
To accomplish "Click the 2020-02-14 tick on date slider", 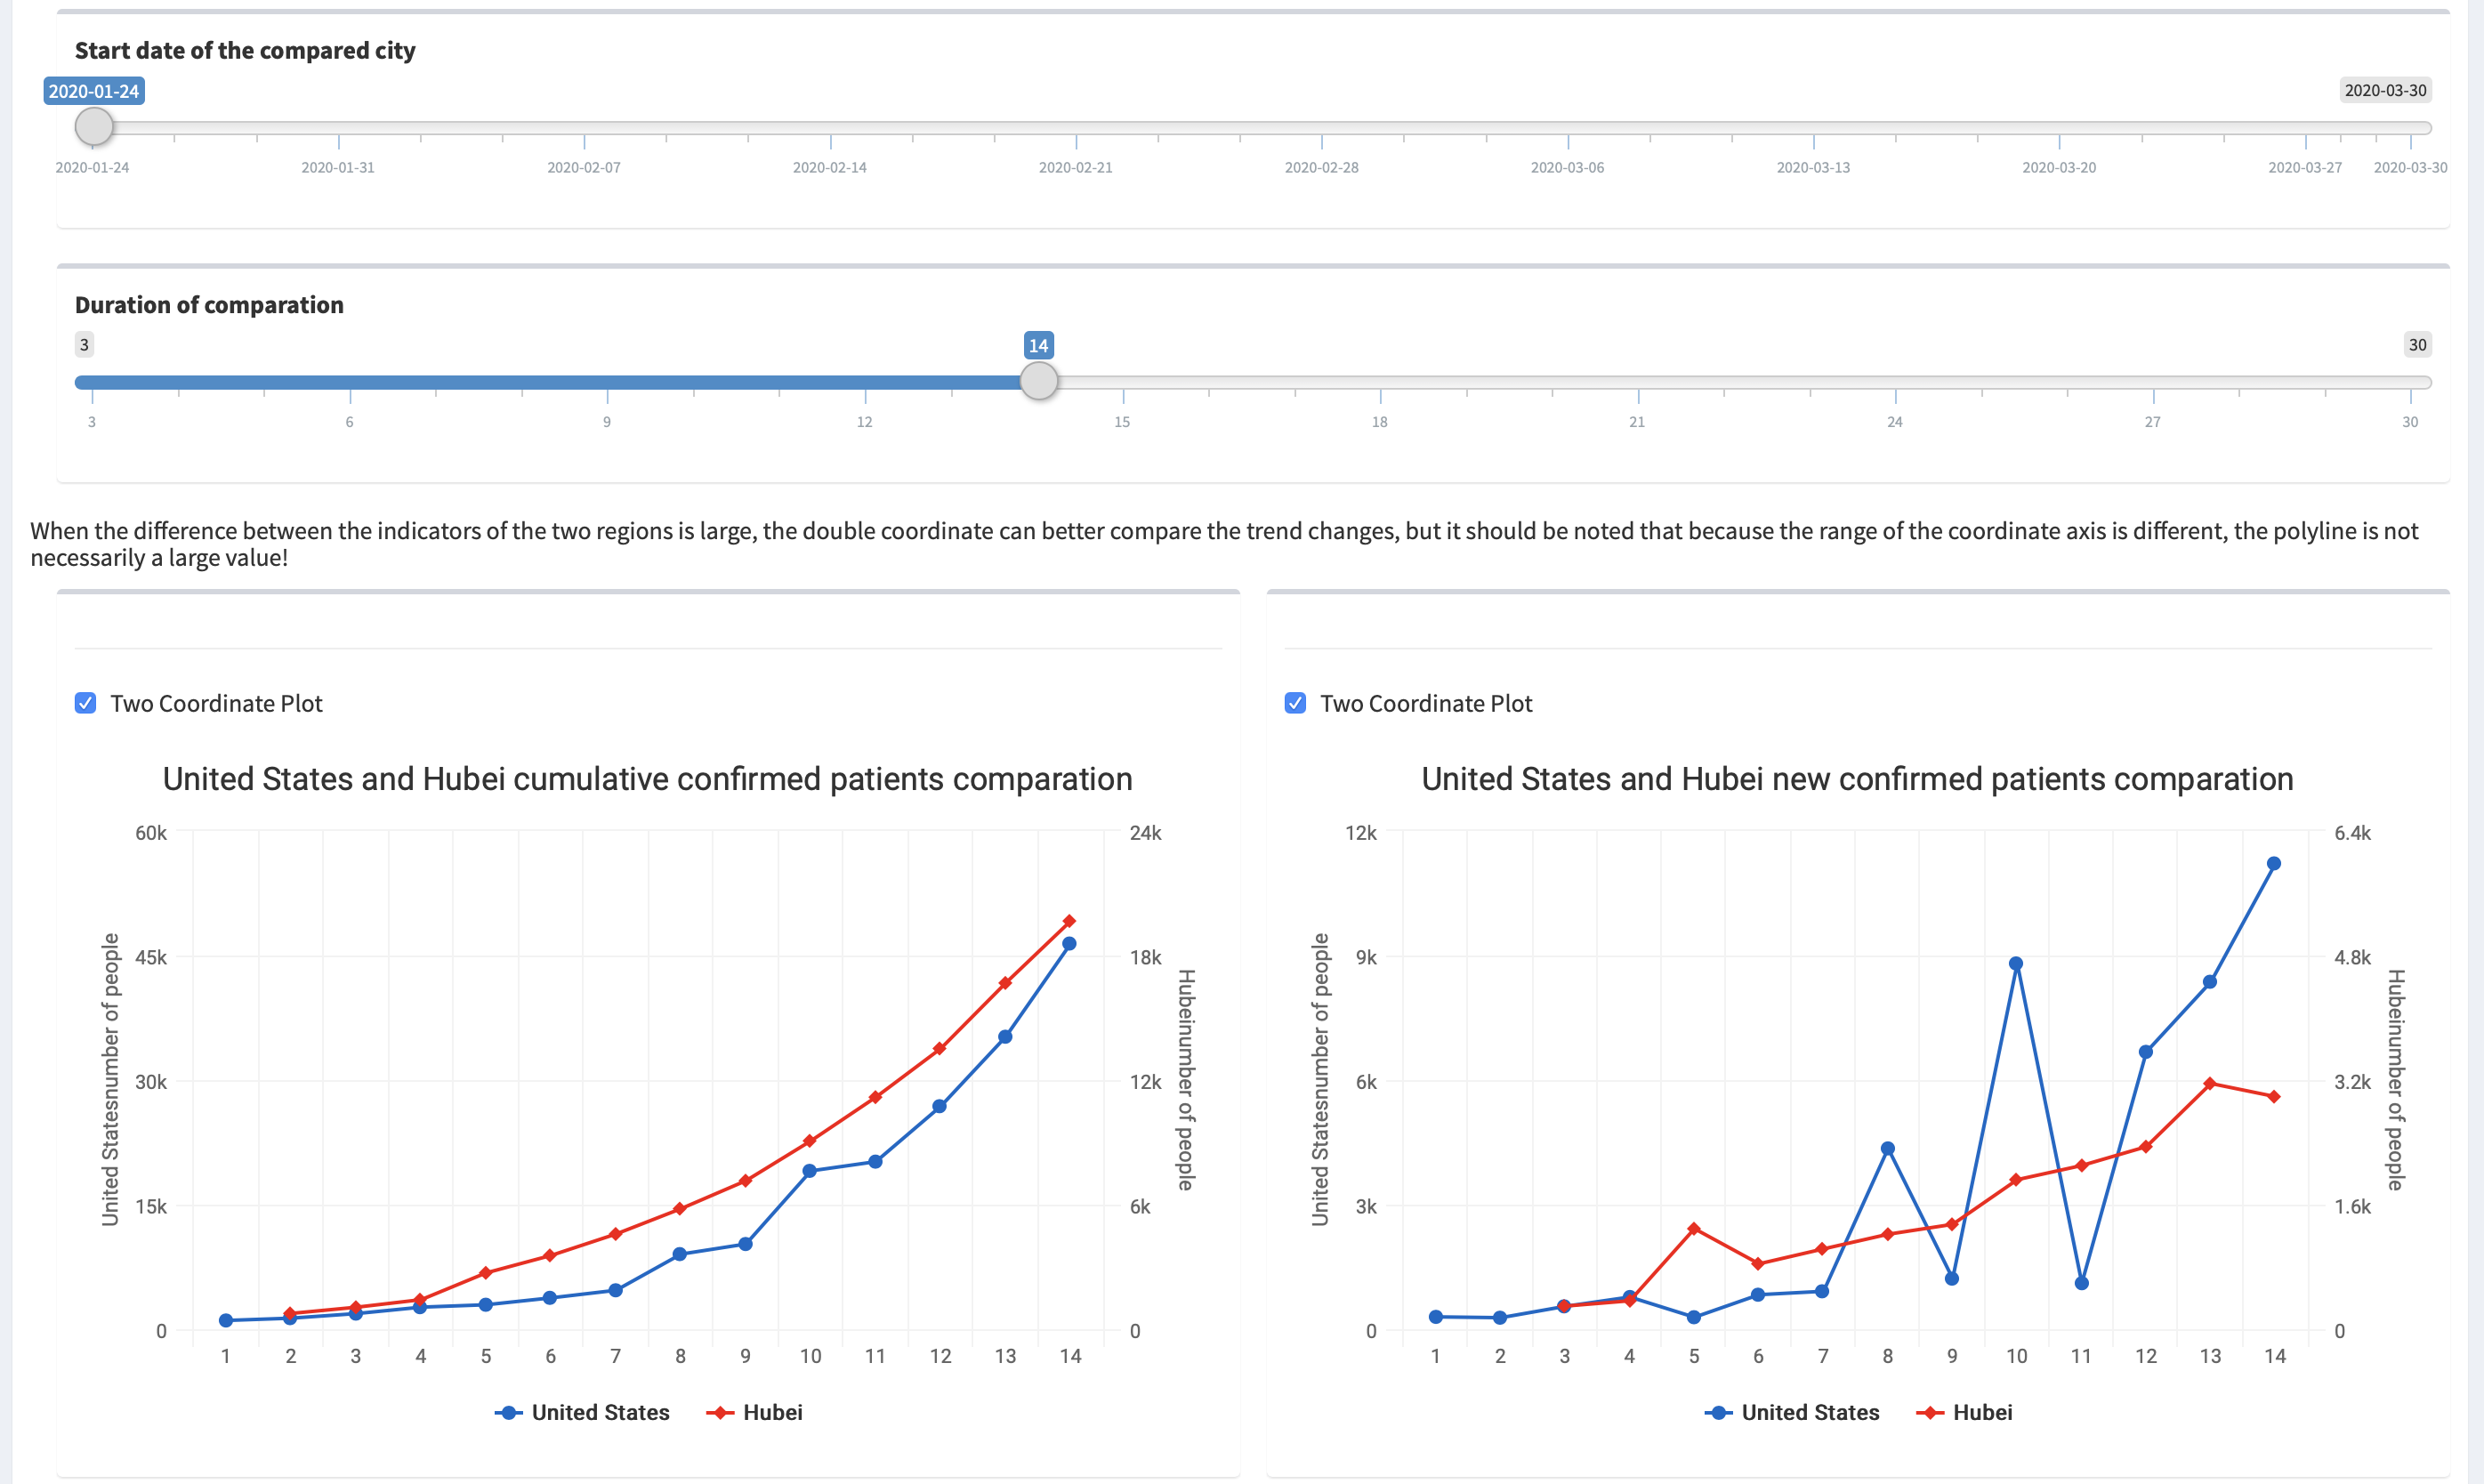I will point(830,167).
